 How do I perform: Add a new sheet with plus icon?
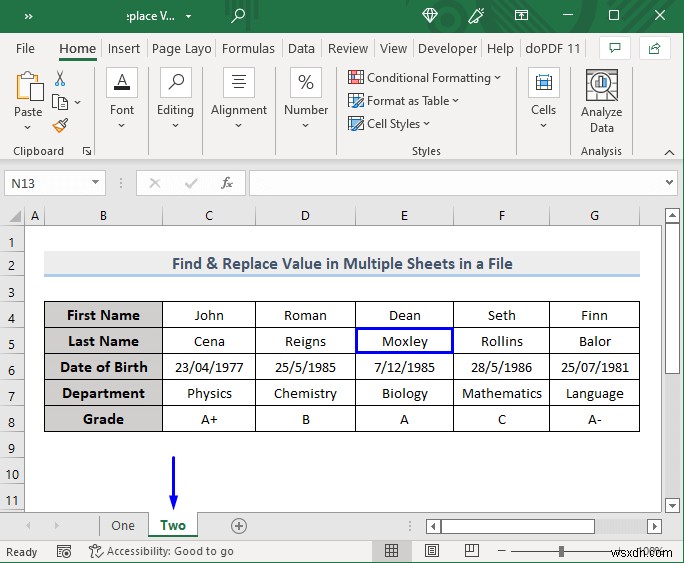pyautogui.click(x=239, y=525)
